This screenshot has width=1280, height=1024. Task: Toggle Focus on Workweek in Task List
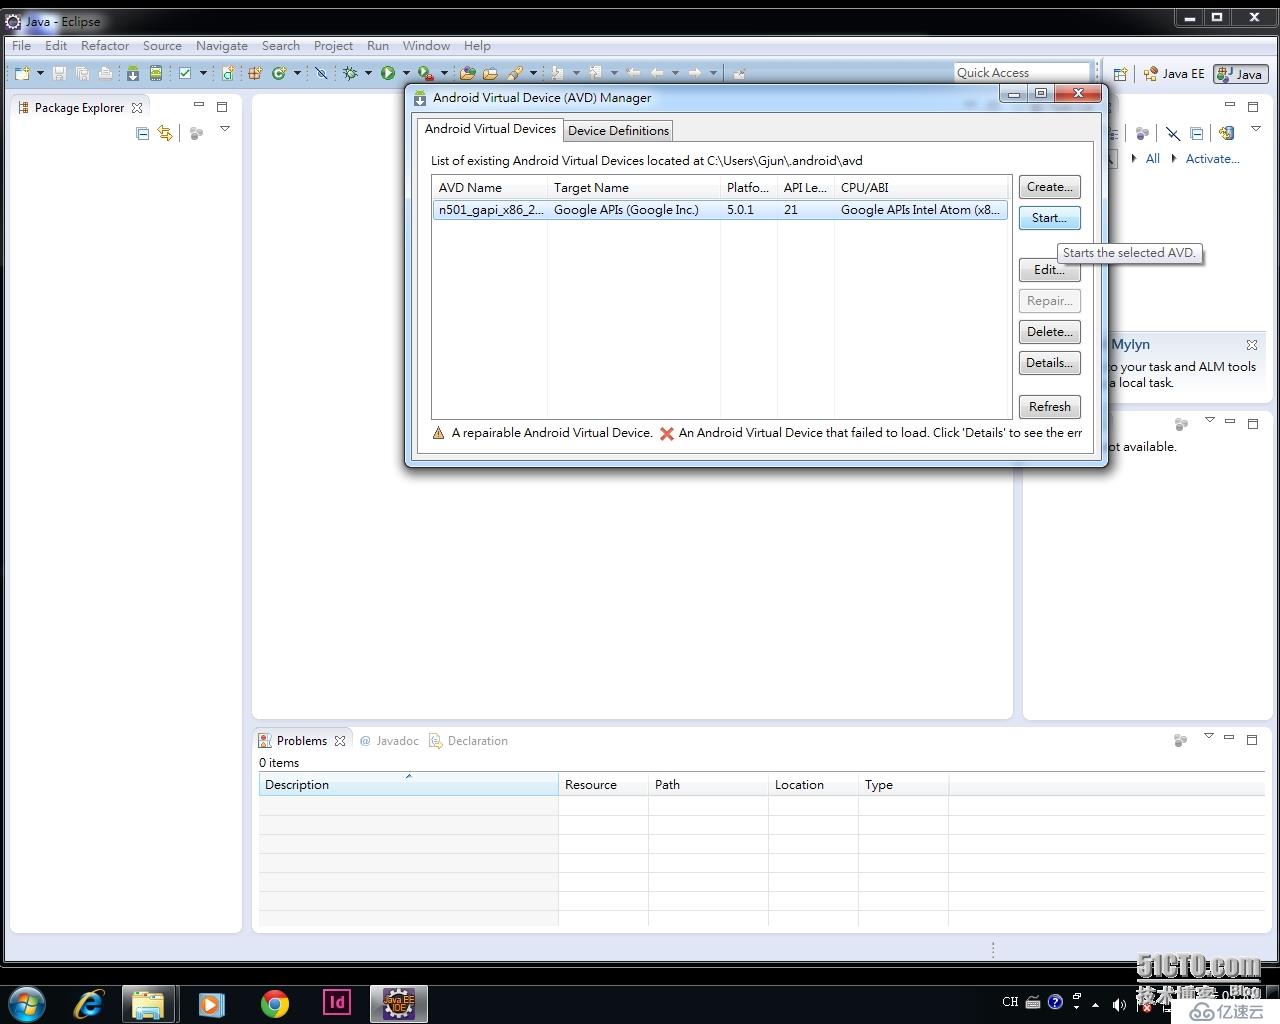[x=1142, y=133]
